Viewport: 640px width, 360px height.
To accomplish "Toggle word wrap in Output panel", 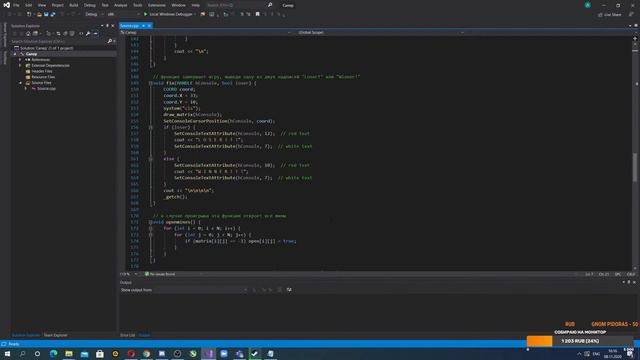I will 289,290.
